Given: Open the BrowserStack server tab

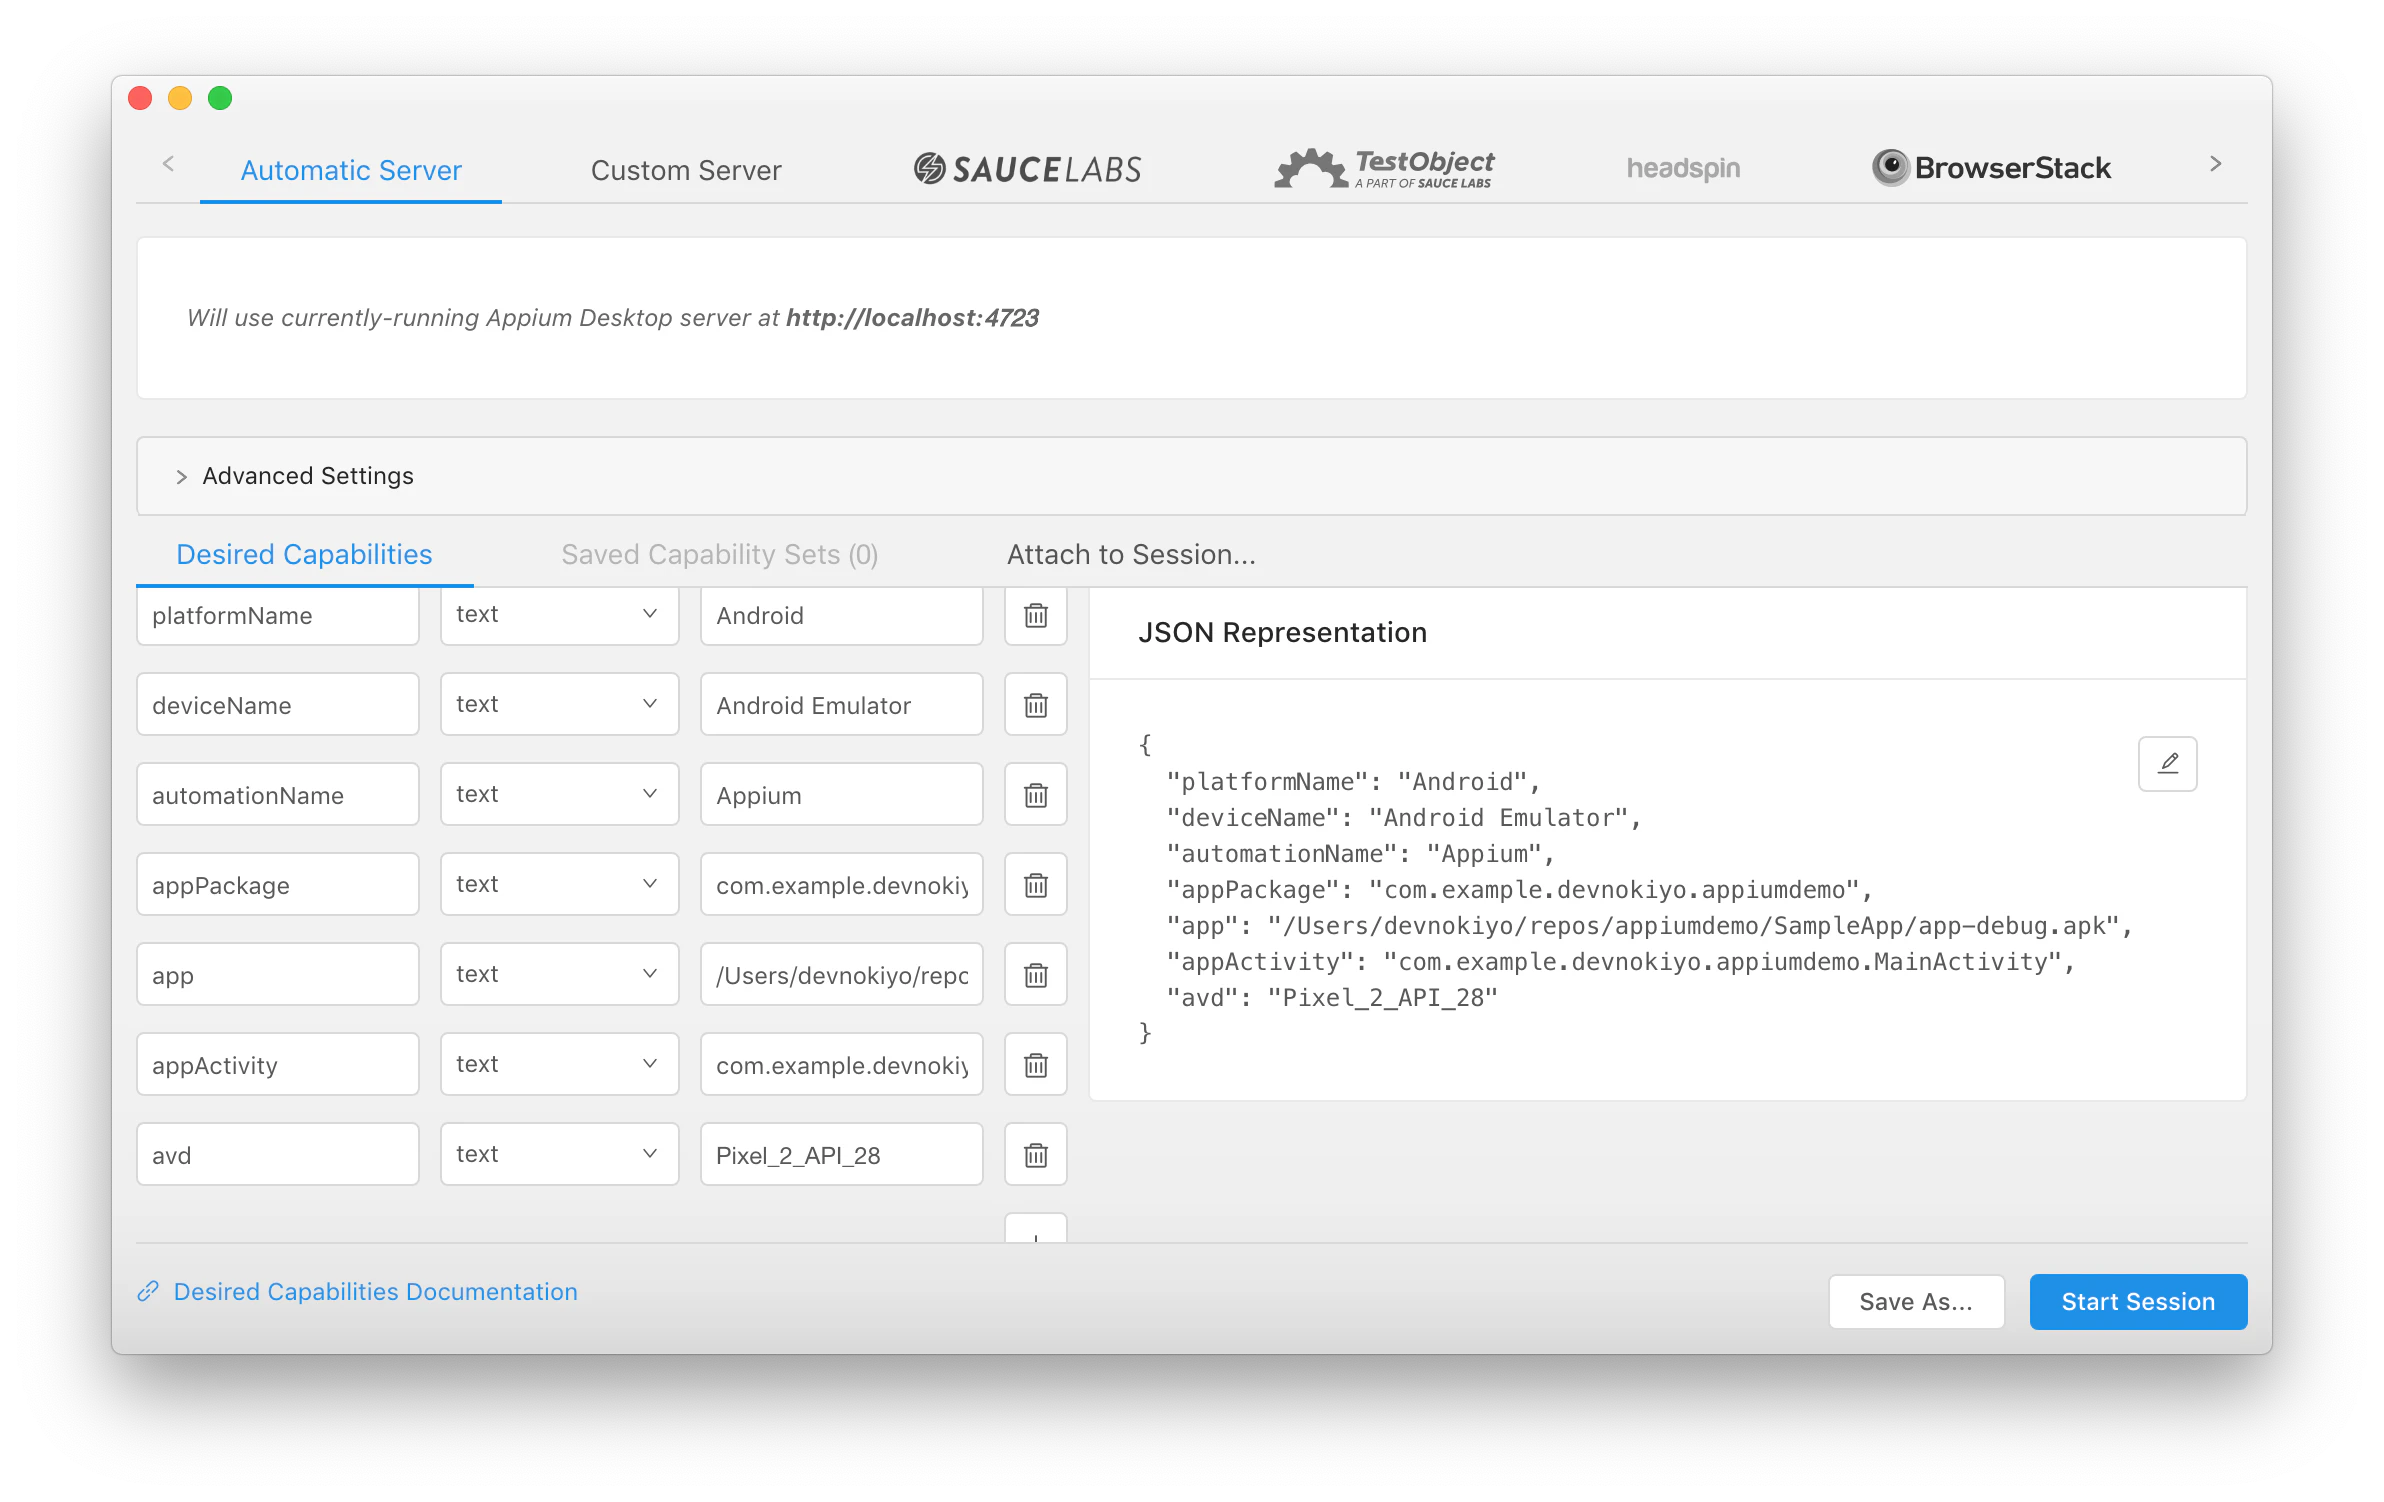Looking at the screenshot, I should click(x=1991, y=168).
